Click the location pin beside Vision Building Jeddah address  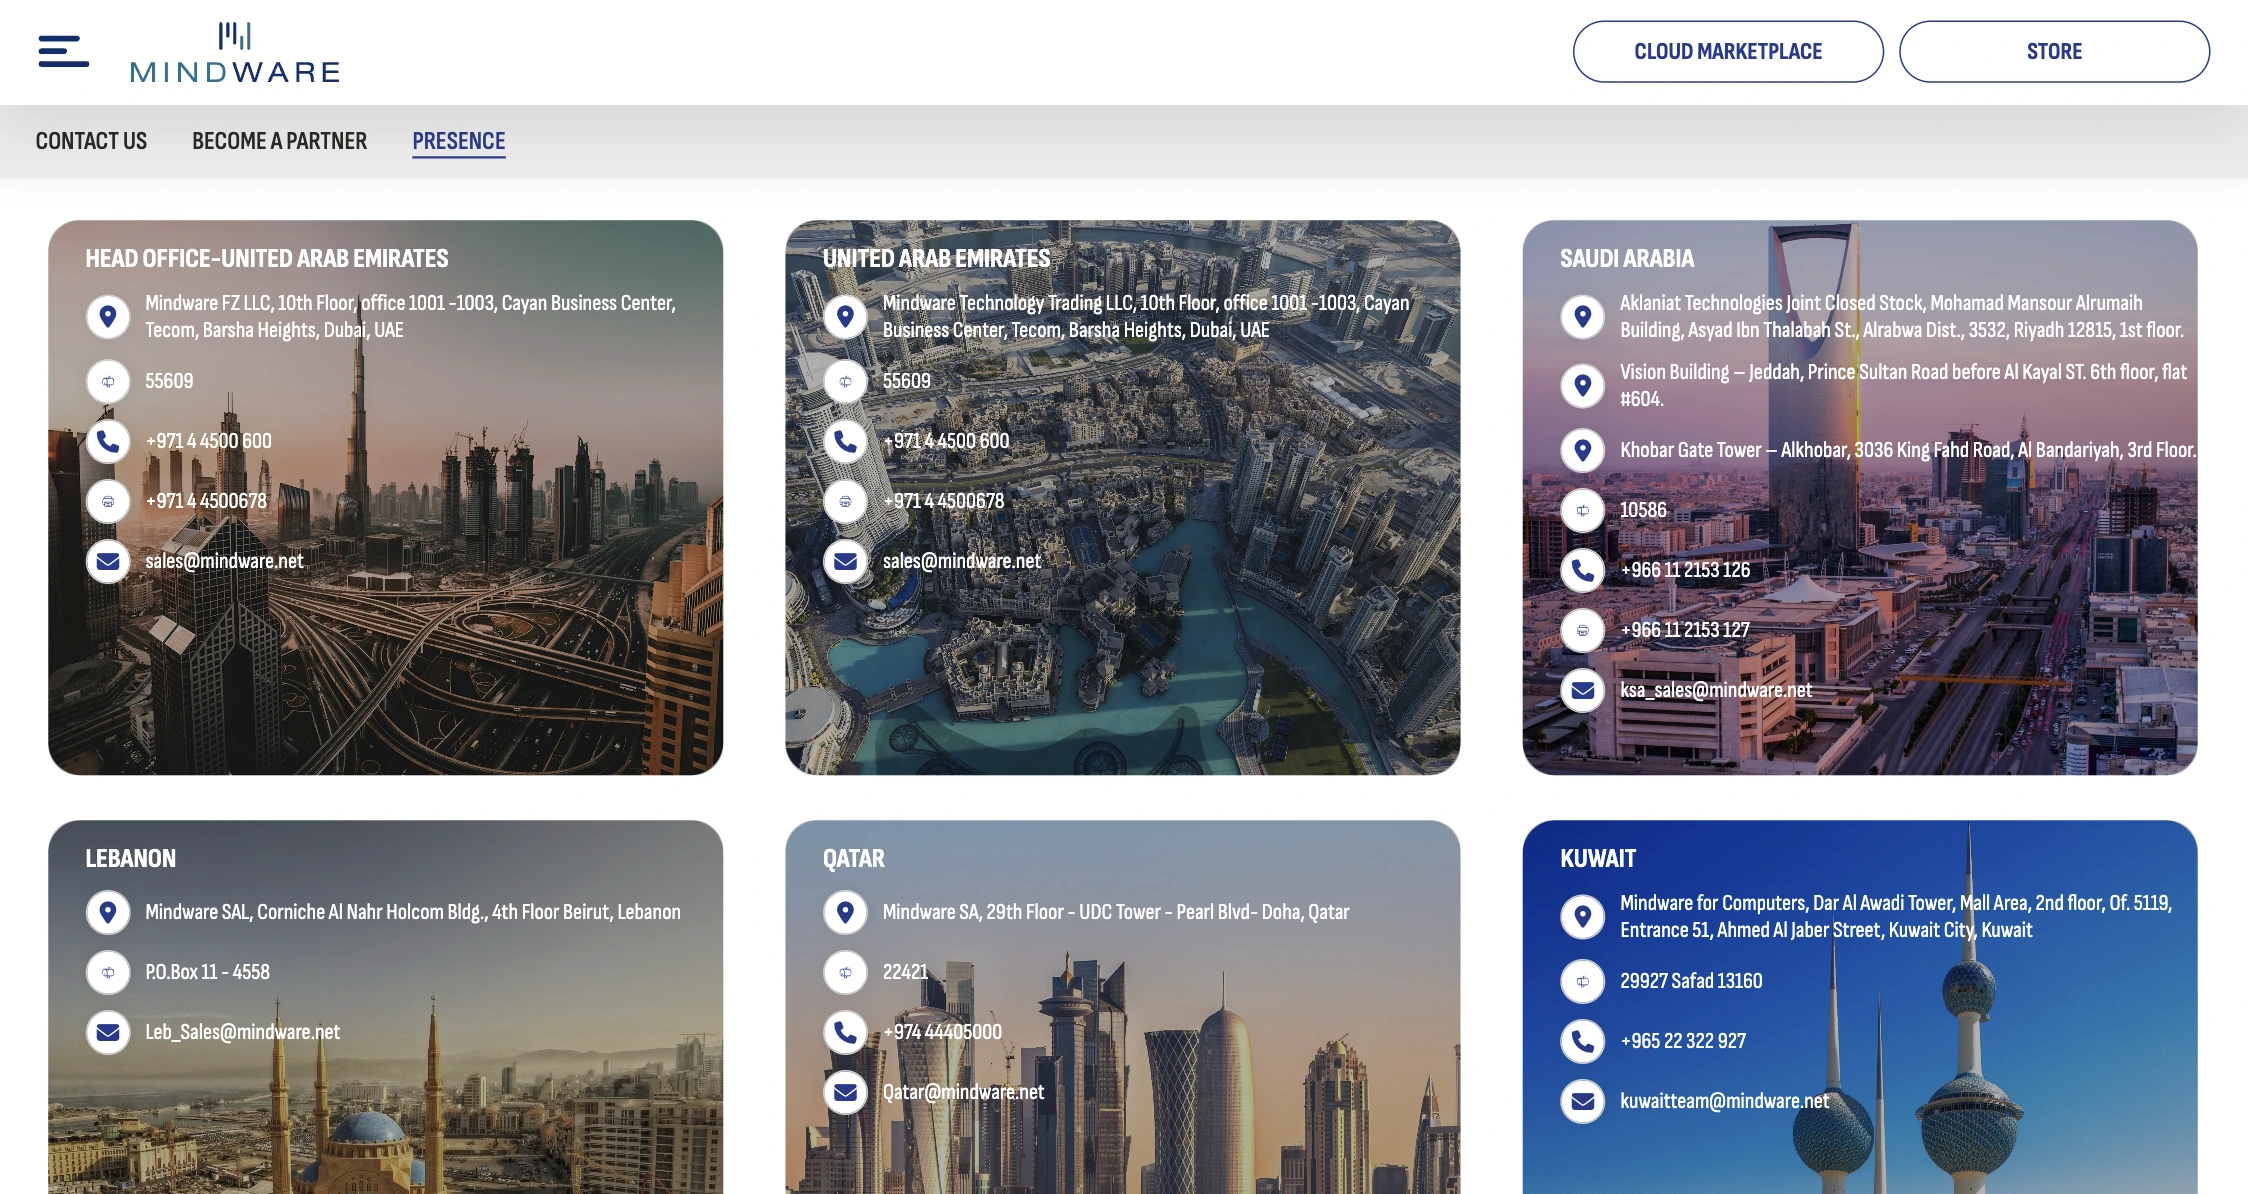pyautogui.click(x=1583, y=385)
